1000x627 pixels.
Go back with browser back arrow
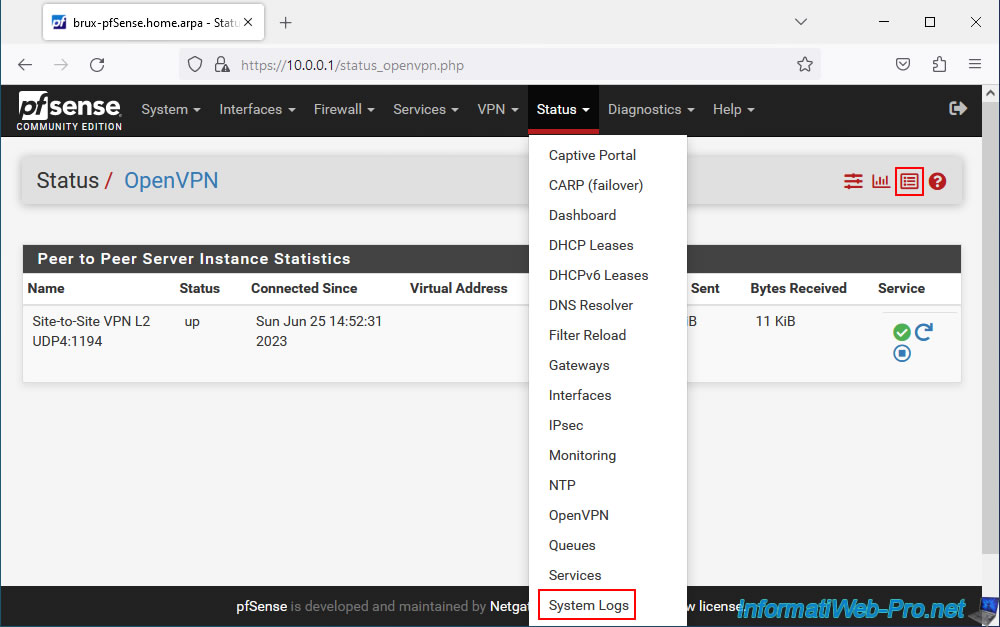tap(25, 64)
